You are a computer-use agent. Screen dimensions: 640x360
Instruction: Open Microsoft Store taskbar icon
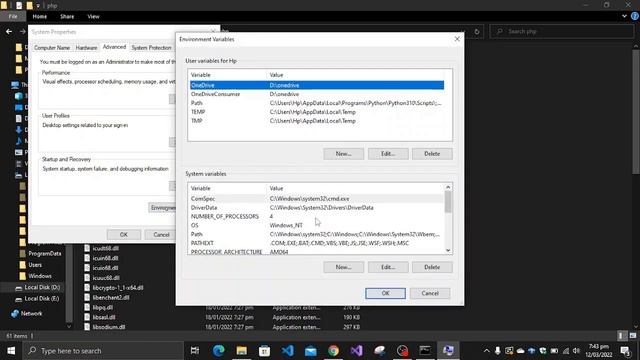(264, 350)
